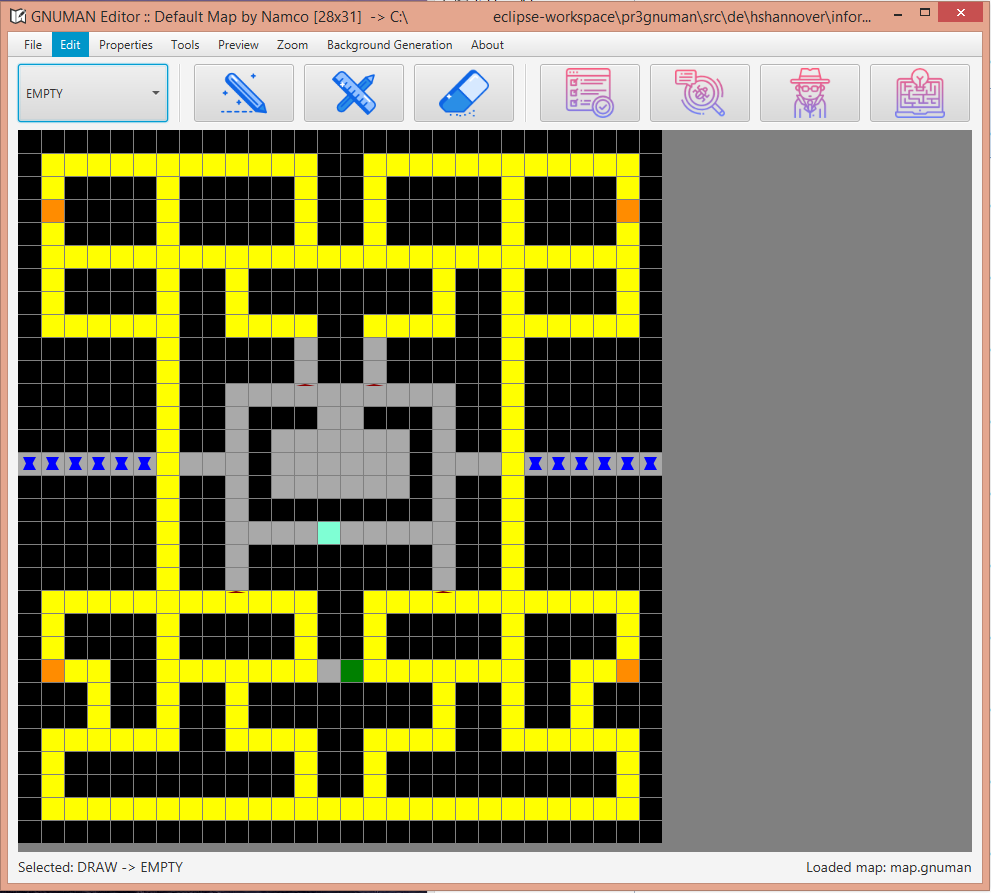991x893 pixels.
Task: Click the checklist validation icon
Action: pyautogui.click(x=590, y=93)
